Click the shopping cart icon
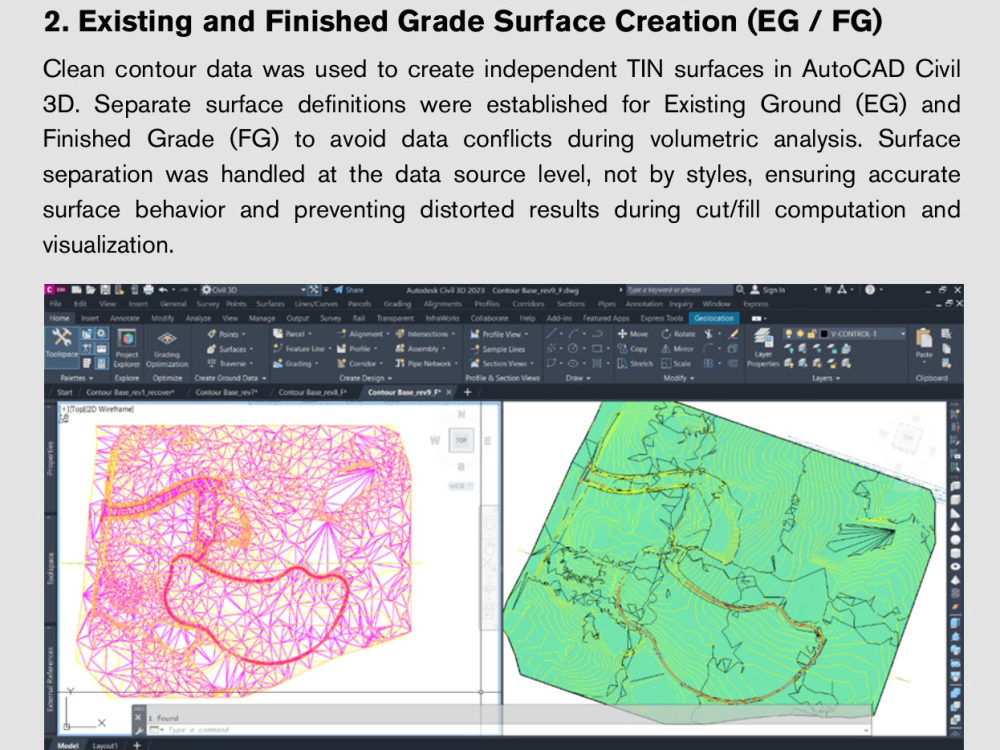 coord(828,290)
